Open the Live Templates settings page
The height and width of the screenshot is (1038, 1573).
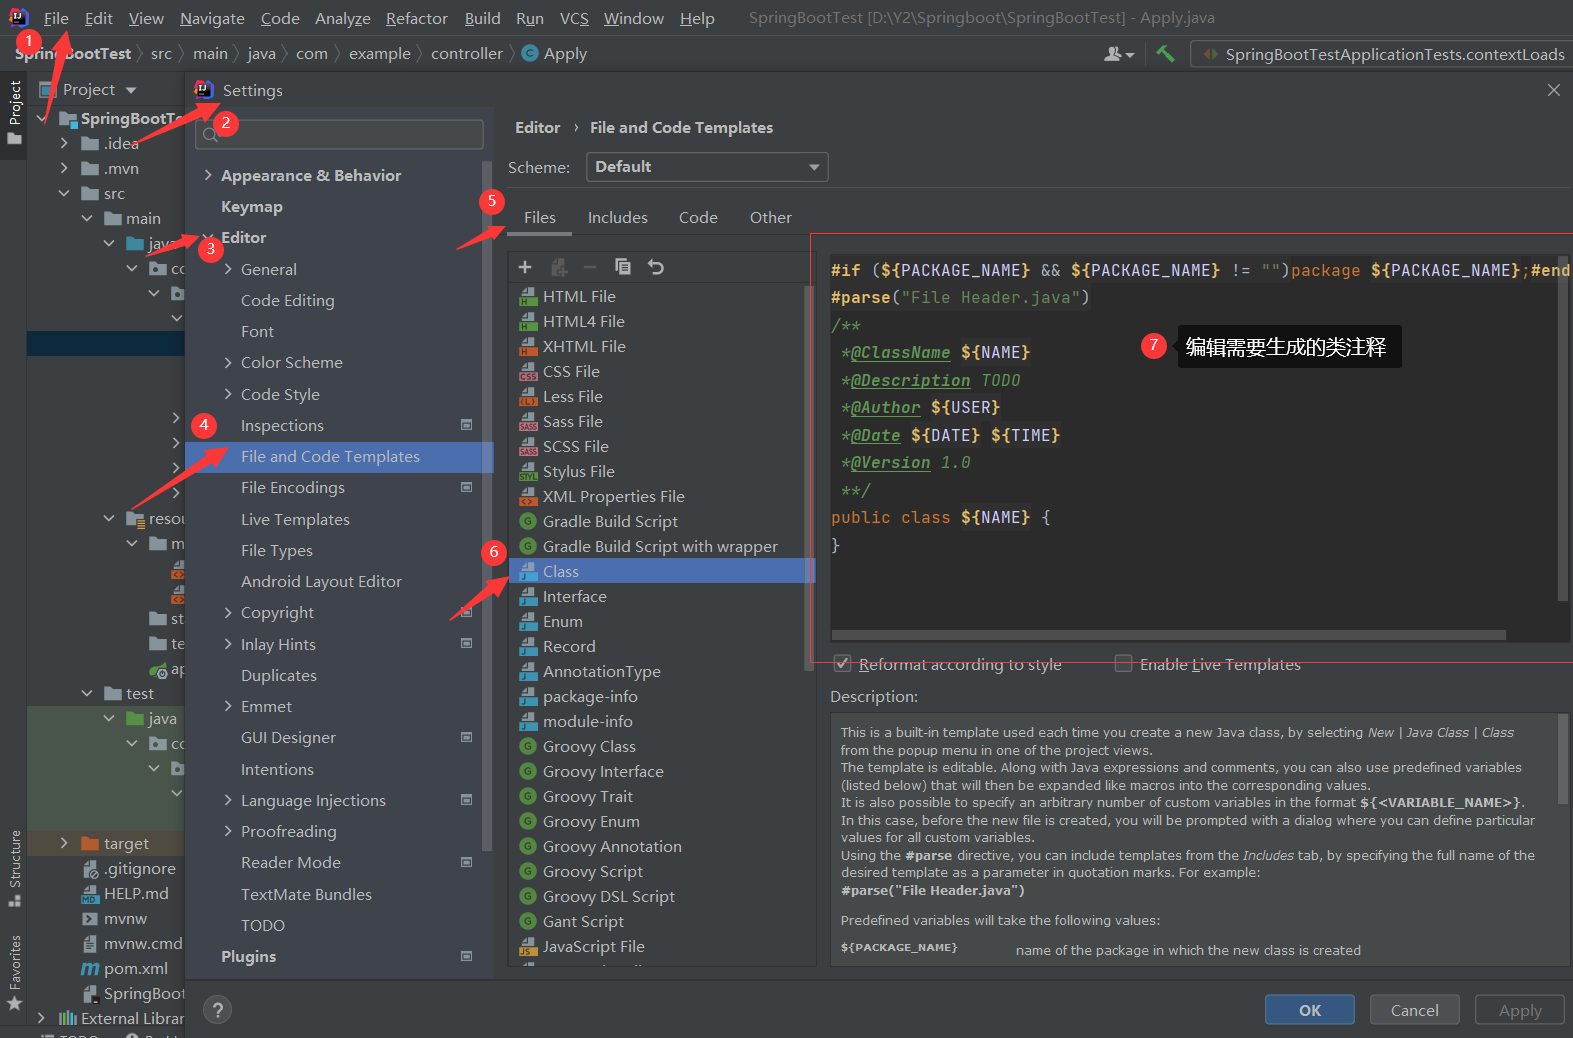295,519
